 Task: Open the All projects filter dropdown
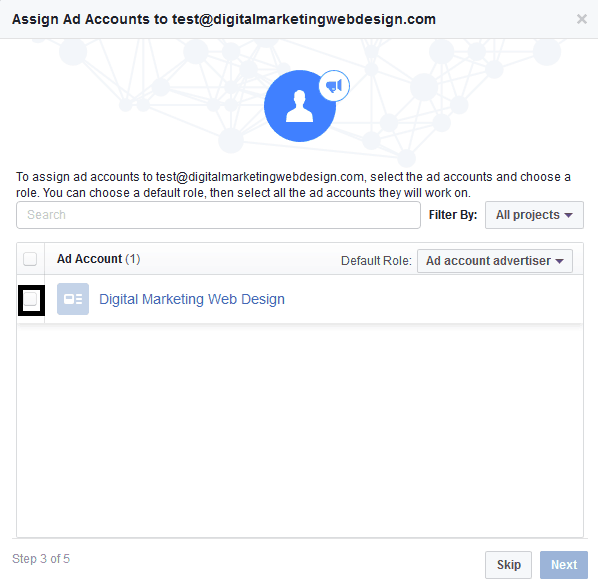pos(534,215)
